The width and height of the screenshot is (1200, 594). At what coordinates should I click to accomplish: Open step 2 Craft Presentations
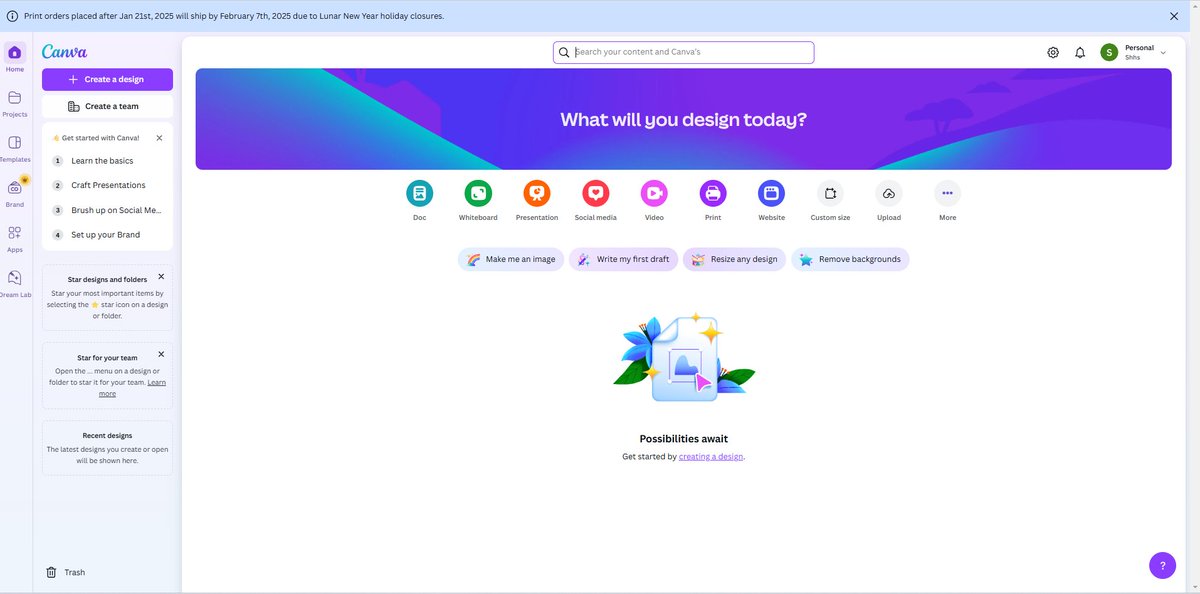click(x=107, y=185)
